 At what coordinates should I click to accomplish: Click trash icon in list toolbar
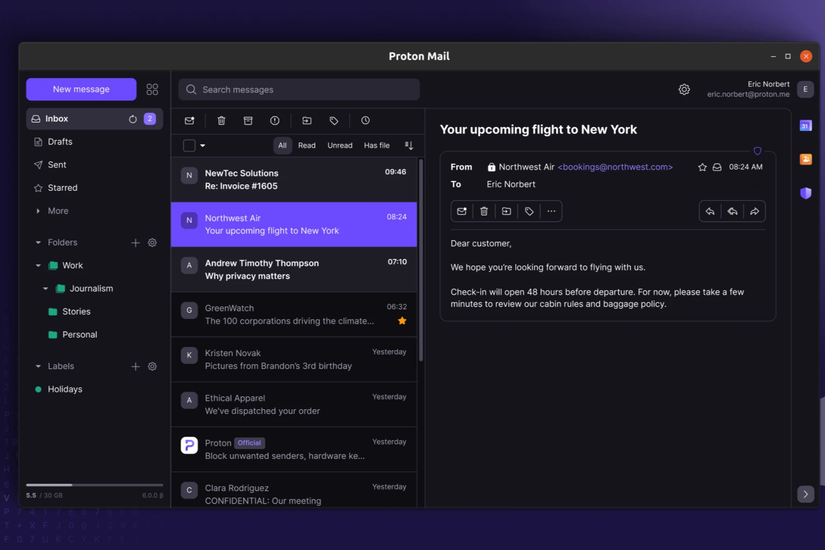222,121
